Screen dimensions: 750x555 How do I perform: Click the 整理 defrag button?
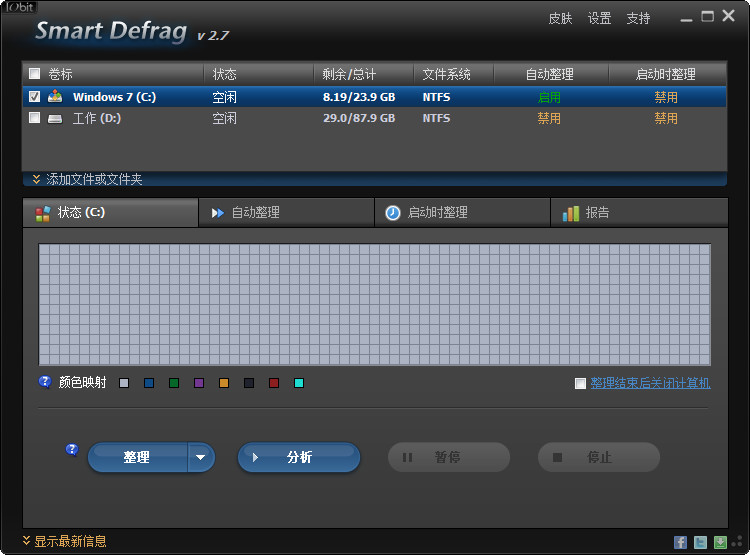tap(138, 457)
